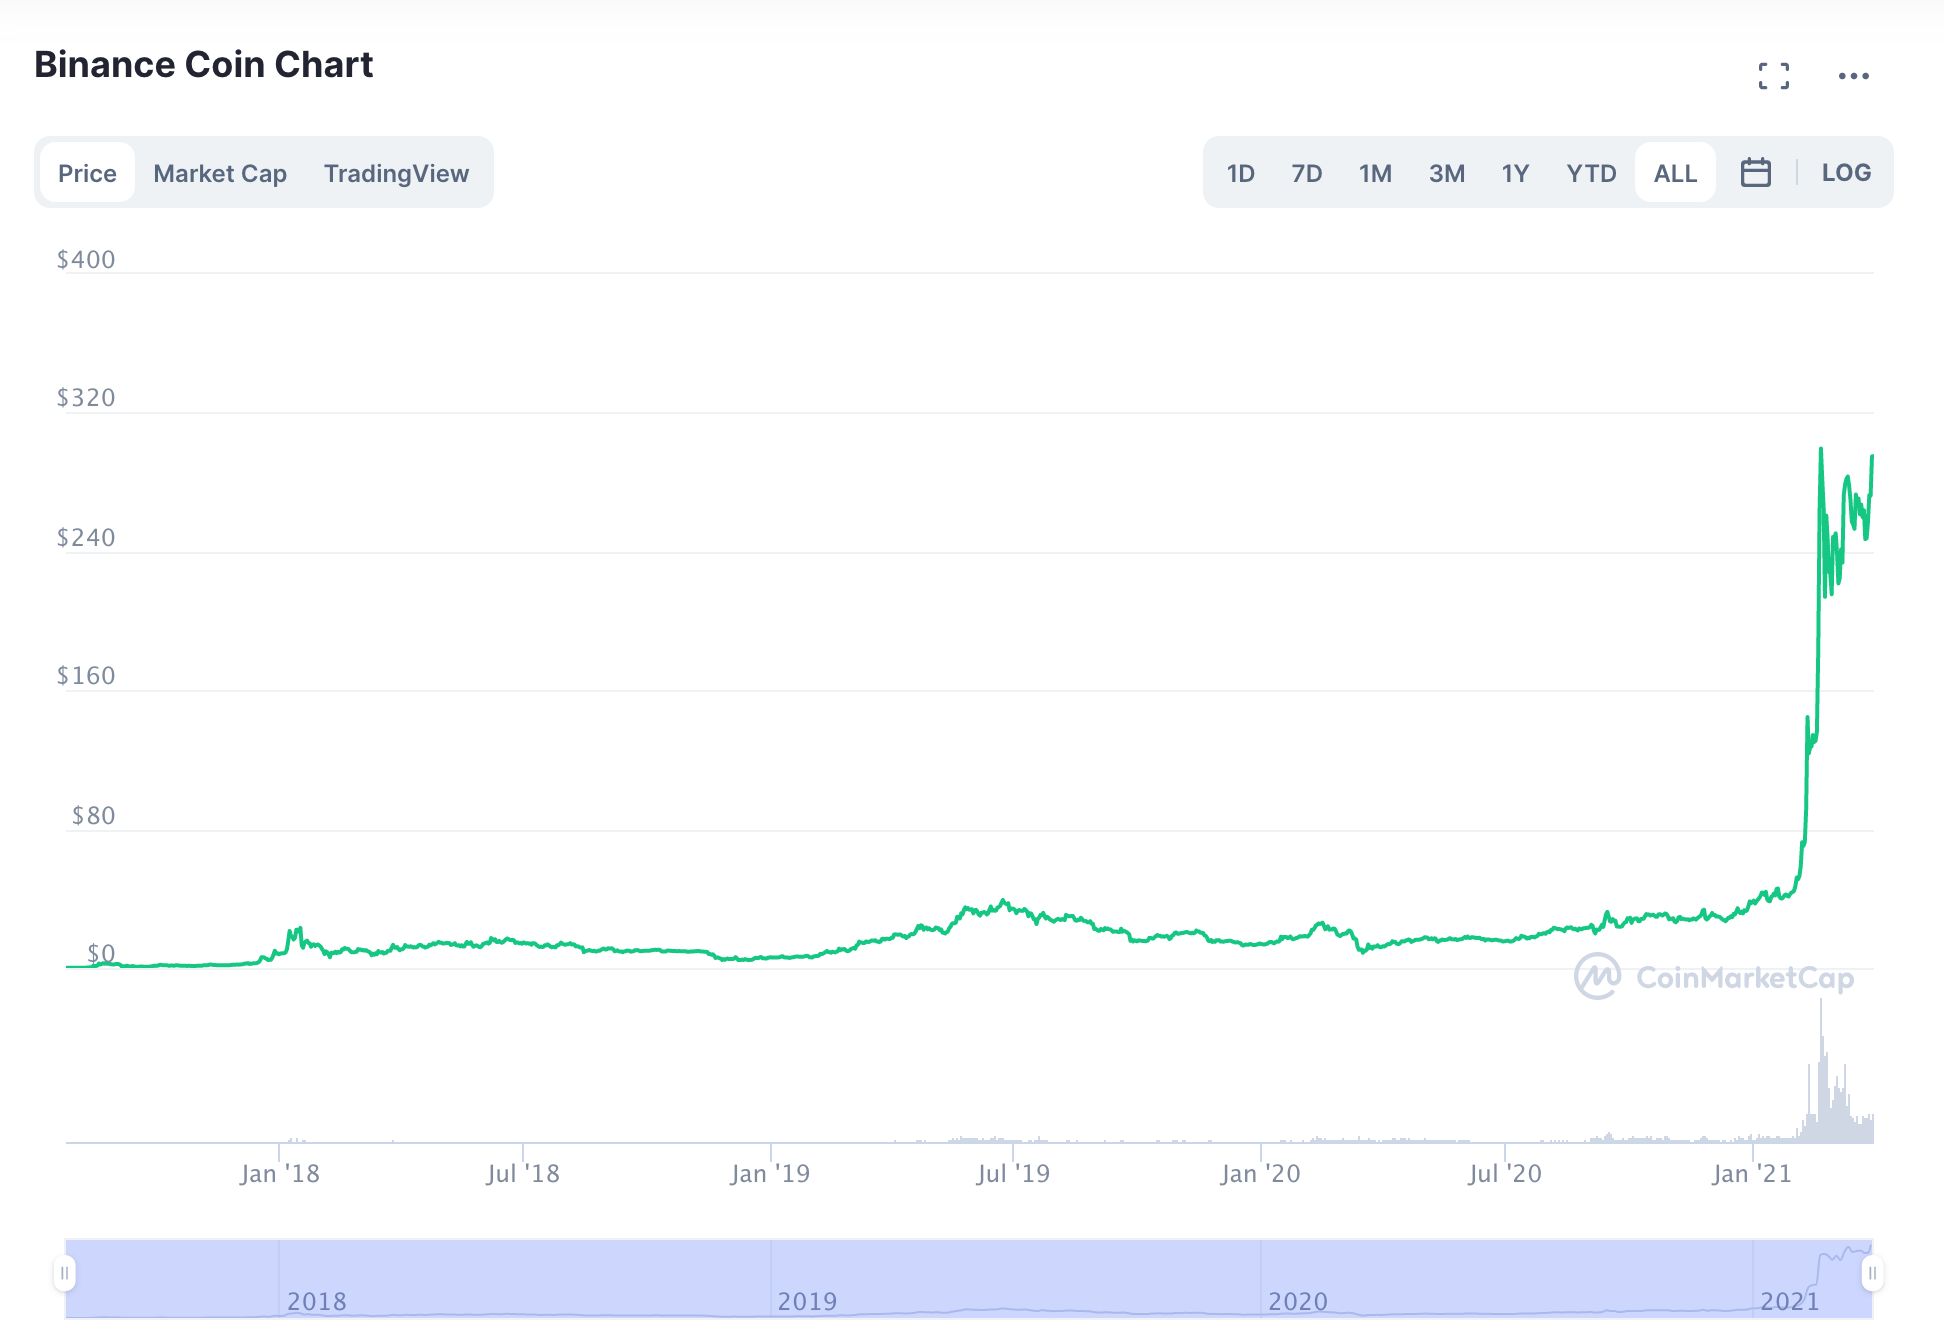Click 2020 in the range navigator
Image resolution: width=1944 pixels, height=1340 pixels.
coord(1297,1301)
